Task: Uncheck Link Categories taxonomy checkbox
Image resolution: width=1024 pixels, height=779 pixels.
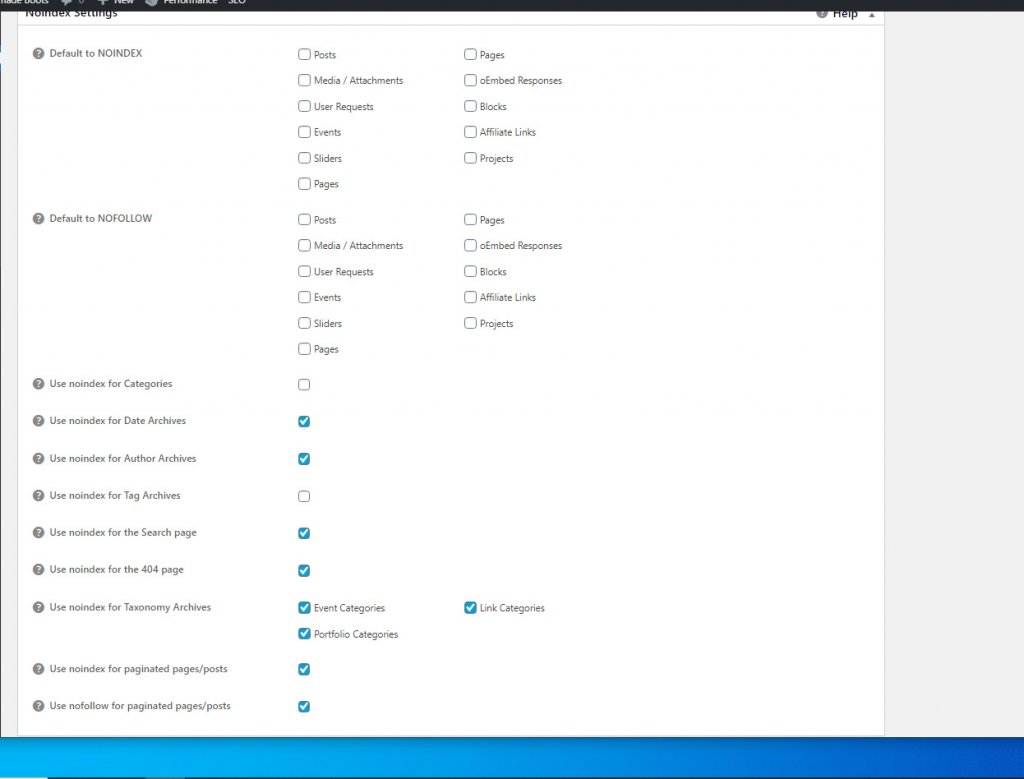Action: 470,608
